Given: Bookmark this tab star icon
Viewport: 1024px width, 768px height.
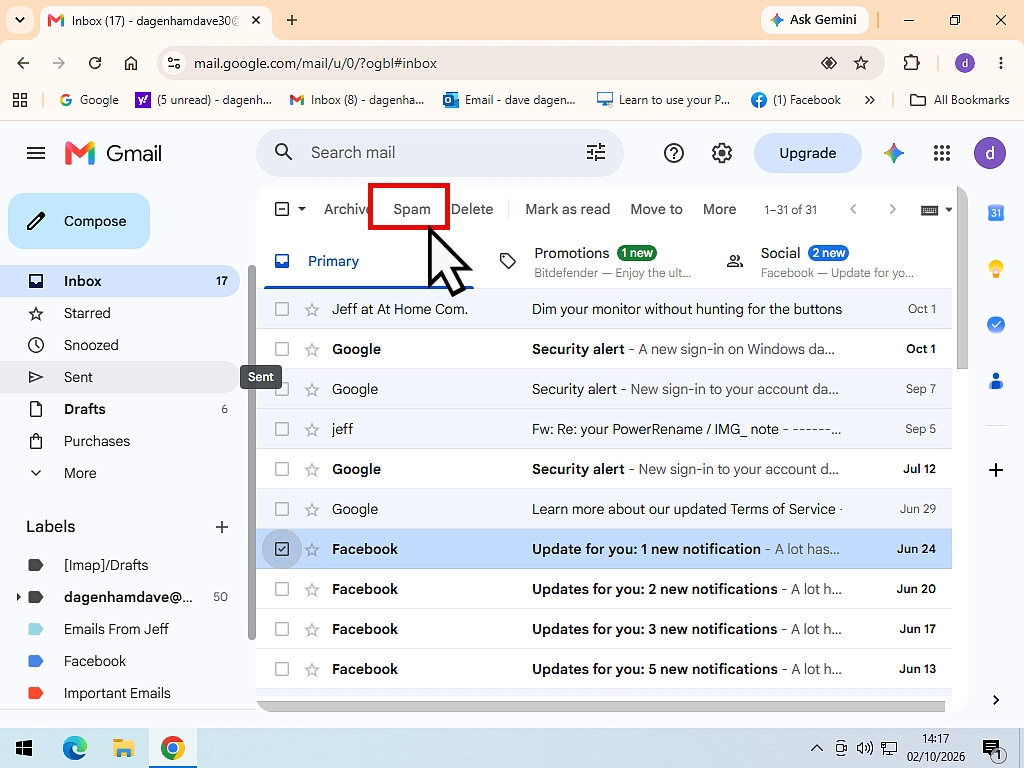Looking at the screenshot, I should pos(861,63).
